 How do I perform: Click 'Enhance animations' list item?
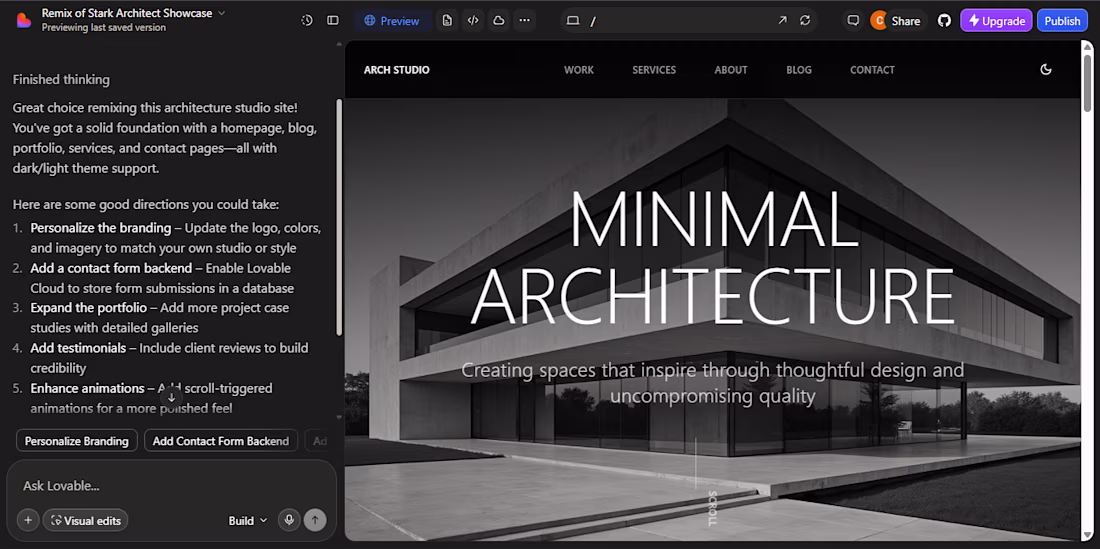pyautogui.click(x=87, y=388)
